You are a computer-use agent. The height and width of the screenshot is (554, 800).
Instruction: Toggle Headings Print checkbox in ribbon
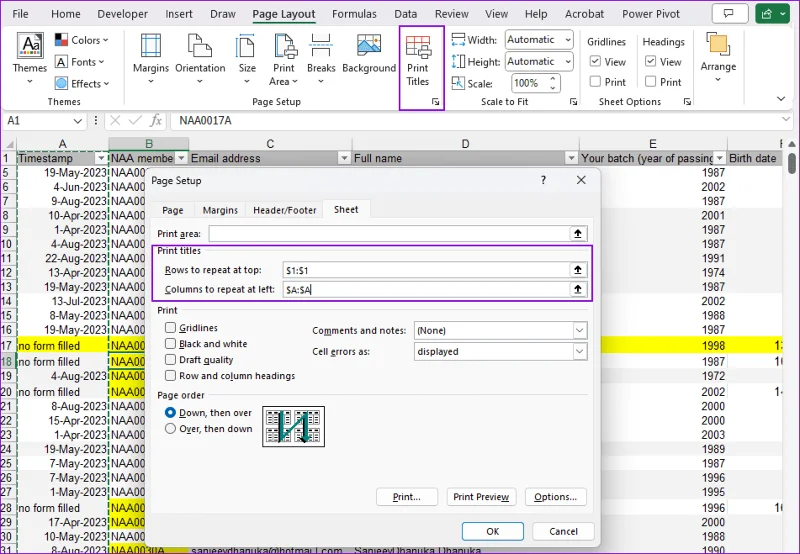tap(650, 82)
